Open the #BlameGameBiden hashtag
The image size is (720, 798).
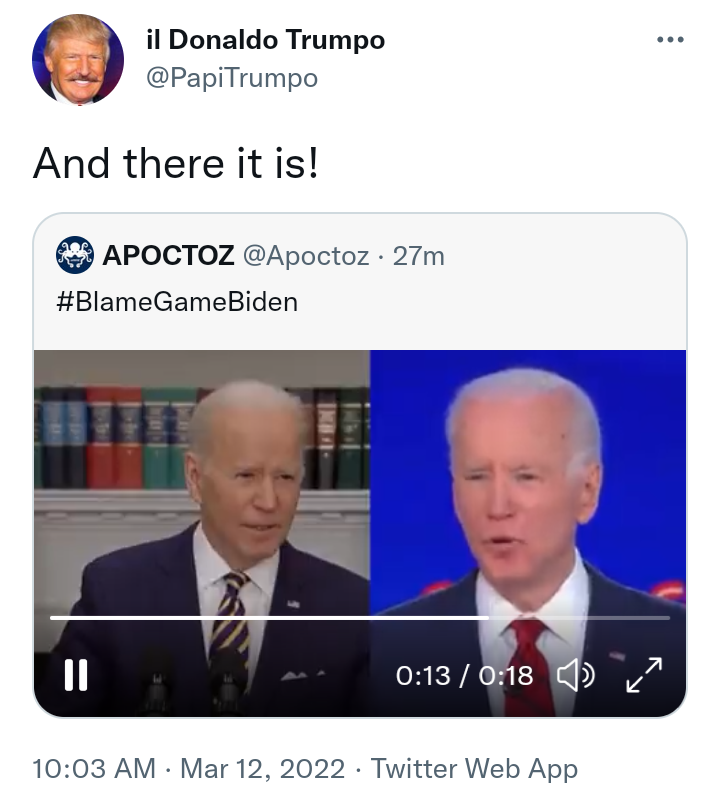[177, 302]
